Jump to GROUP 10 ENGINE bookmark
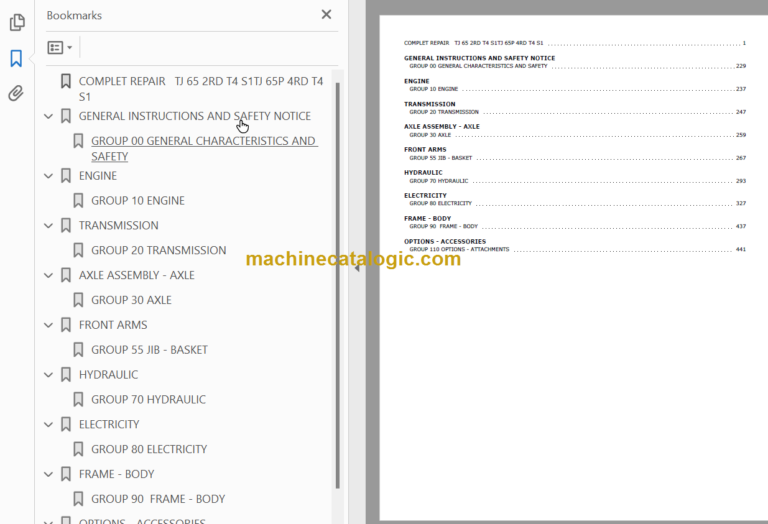Screen dimensions: 768x524 pos(138,201)
